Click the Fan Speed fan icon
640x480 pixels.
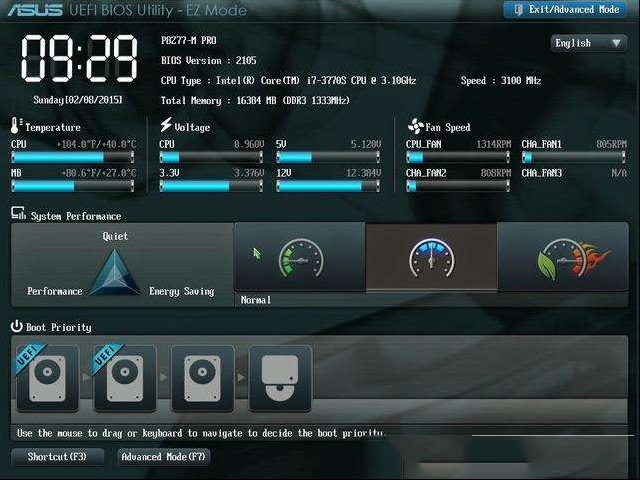(x=416, y=127)
